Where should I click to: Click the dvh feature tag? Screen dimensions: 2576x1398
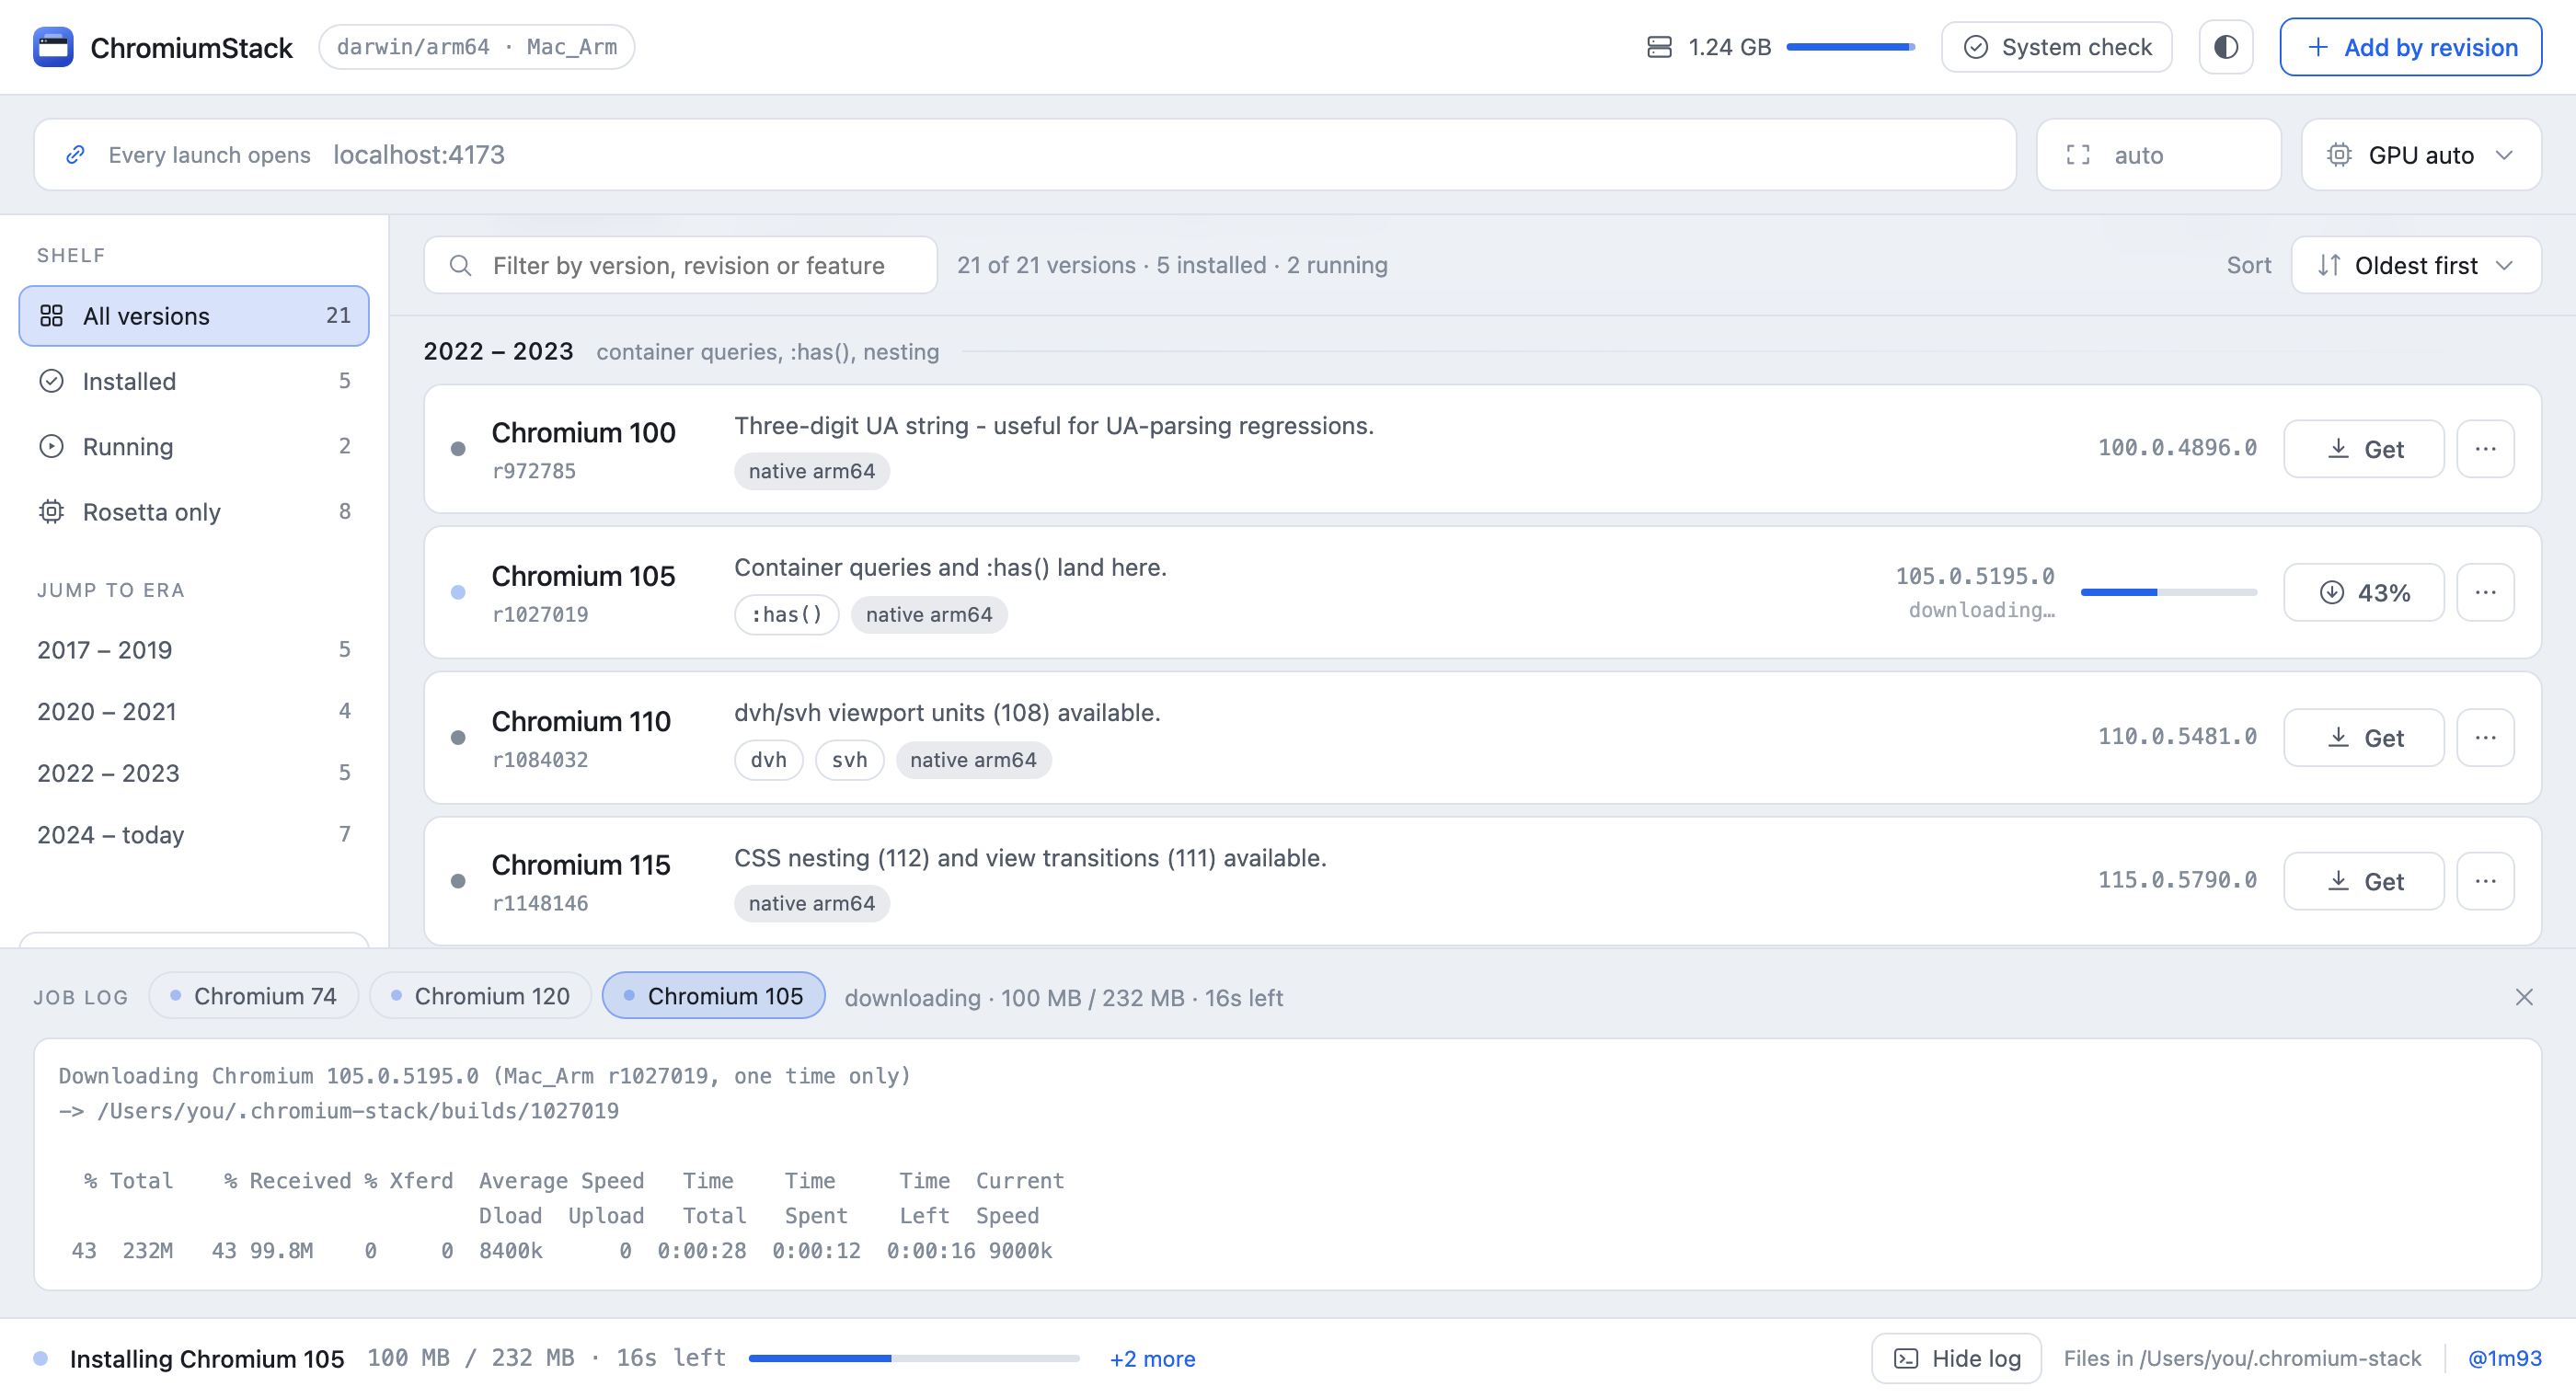[x=768, y=760]
